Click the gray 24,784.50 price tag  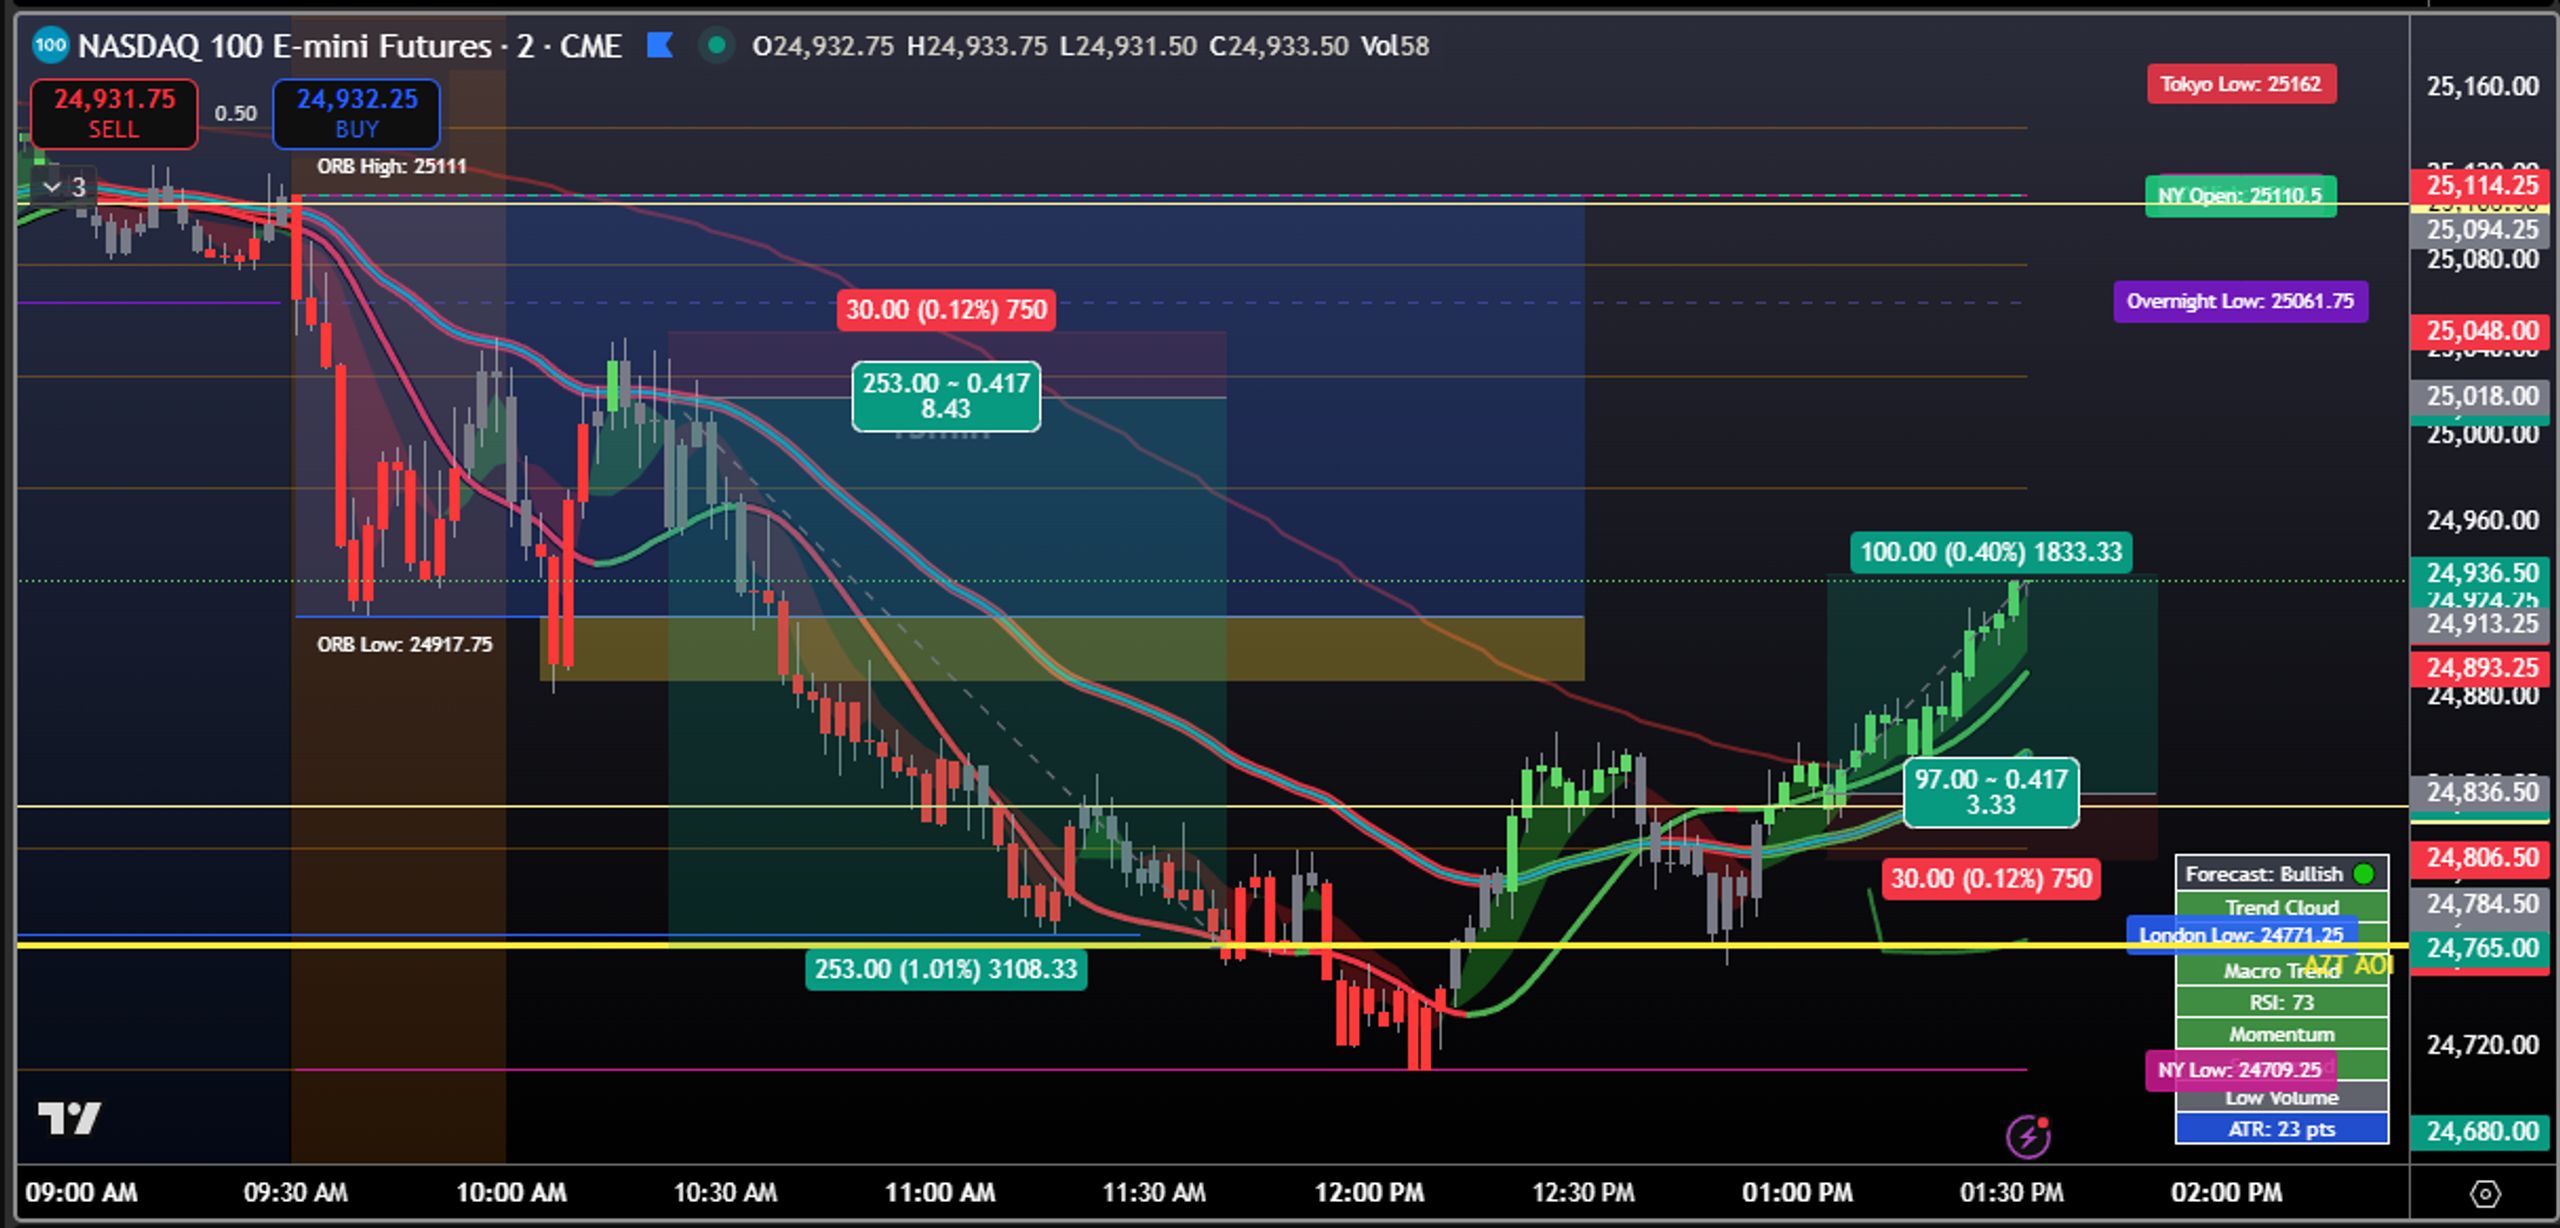pos(2482,904)
